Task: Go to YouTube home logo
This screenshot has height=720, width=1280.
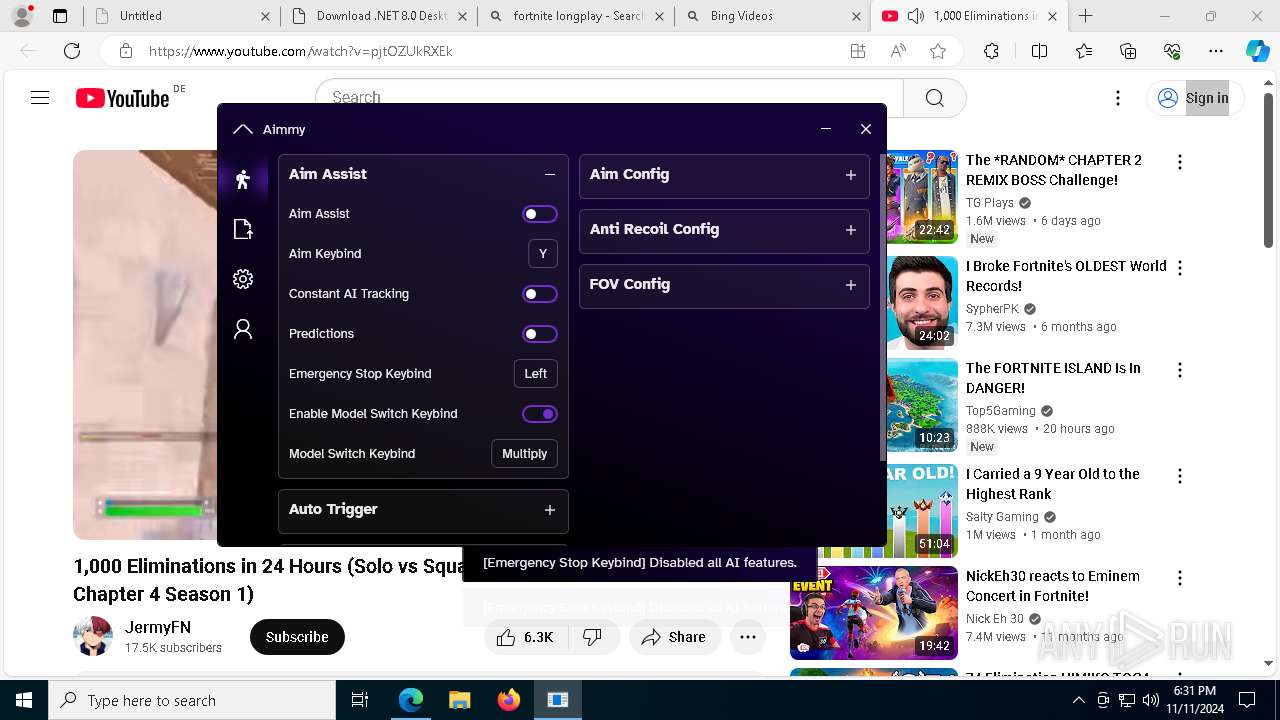Action: (x=123, y=98)
